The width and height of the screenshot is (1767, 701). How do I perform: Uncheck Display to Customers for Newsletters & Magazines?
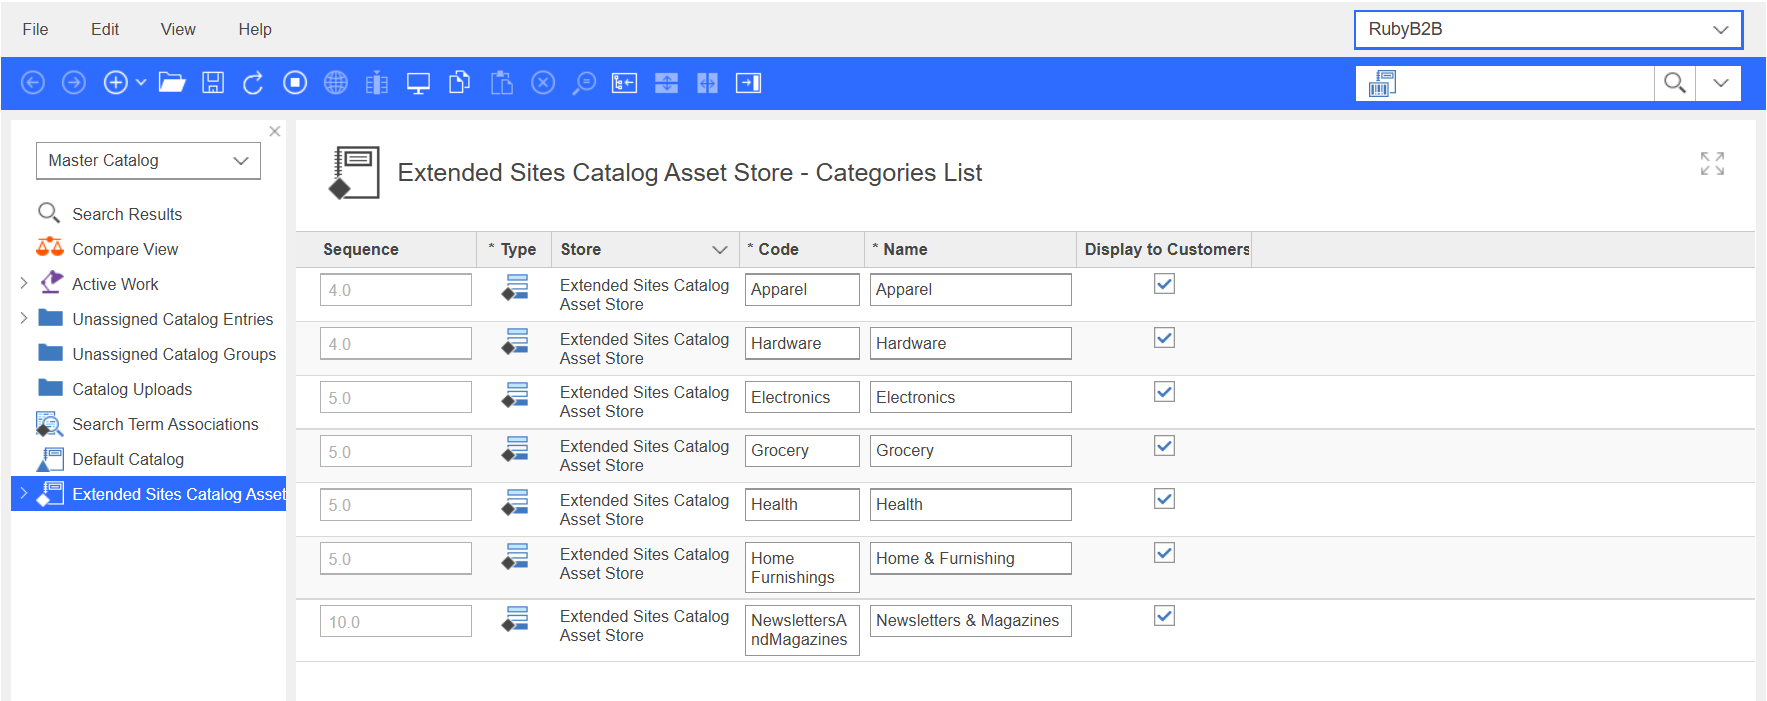pos(1164,616)
